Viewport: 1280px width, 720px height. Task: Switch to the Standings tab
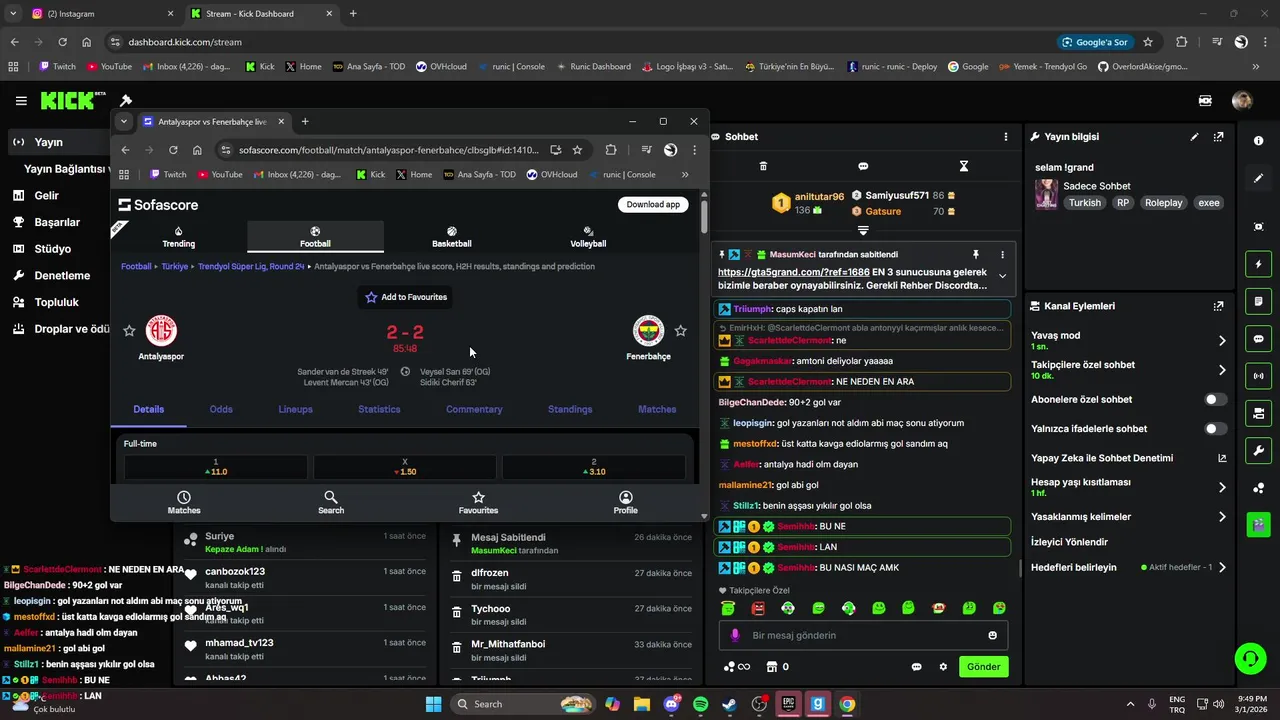(x=570, y=409)
